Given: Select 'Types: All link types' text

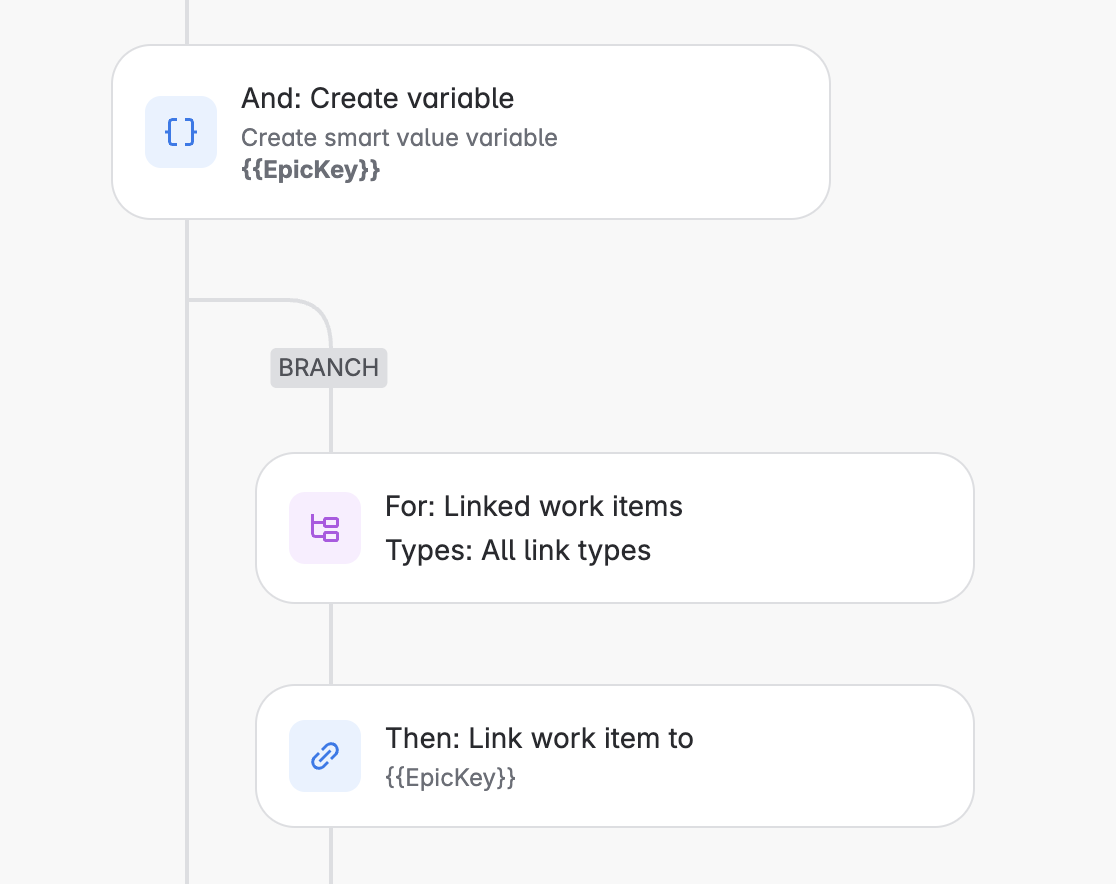Looking at the screenshot, I should pos(517,550).
